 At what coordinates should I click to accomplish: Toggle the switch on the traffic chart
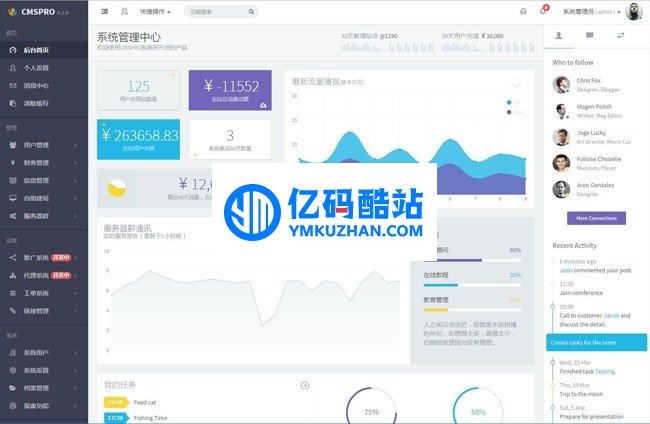(519, 82)
